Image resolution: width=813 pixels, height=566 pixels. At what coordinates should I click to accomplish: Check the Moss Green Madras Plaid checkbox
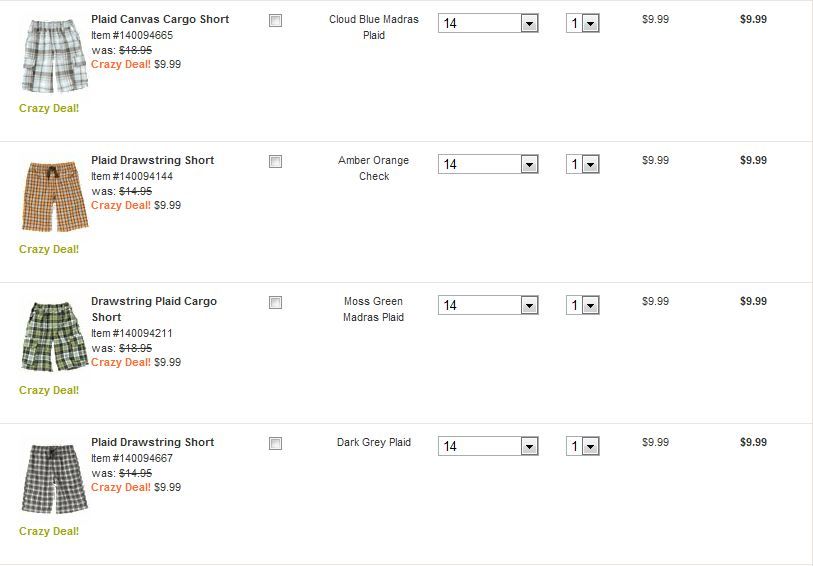tap(276, 303)
